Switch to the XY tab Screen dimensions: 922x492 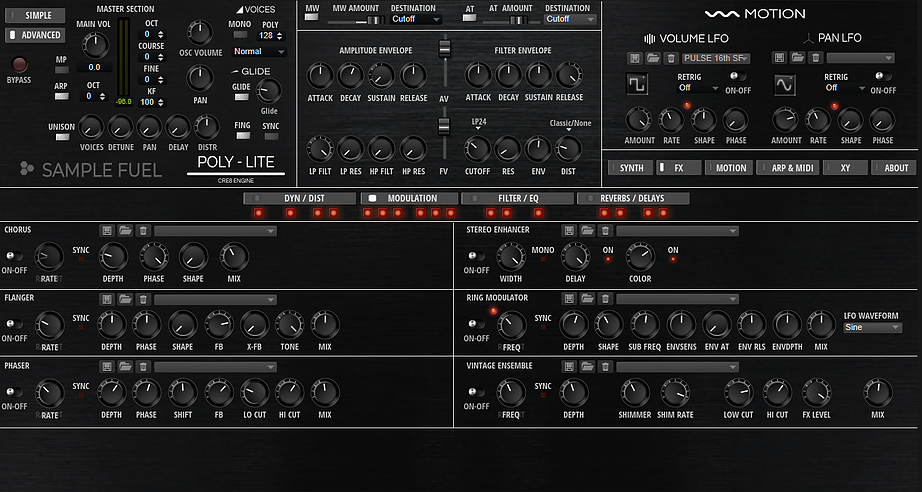[x=846, y=168]
